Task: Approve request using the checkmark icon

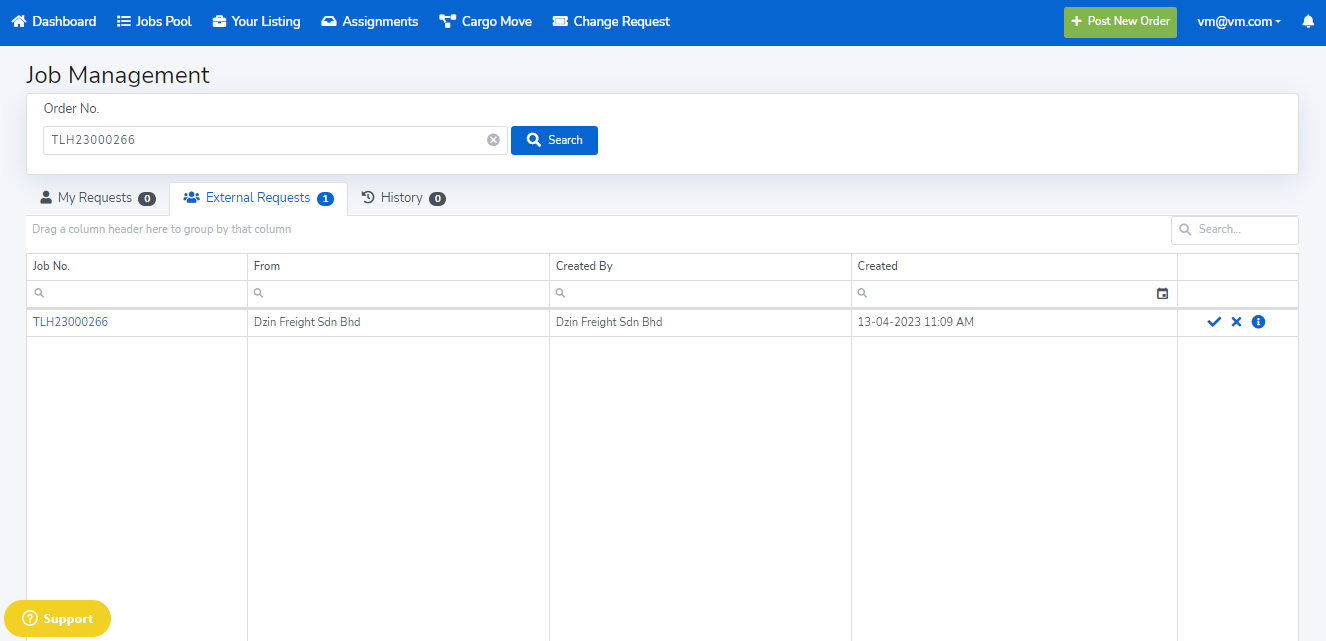Action: (1214, 322)
